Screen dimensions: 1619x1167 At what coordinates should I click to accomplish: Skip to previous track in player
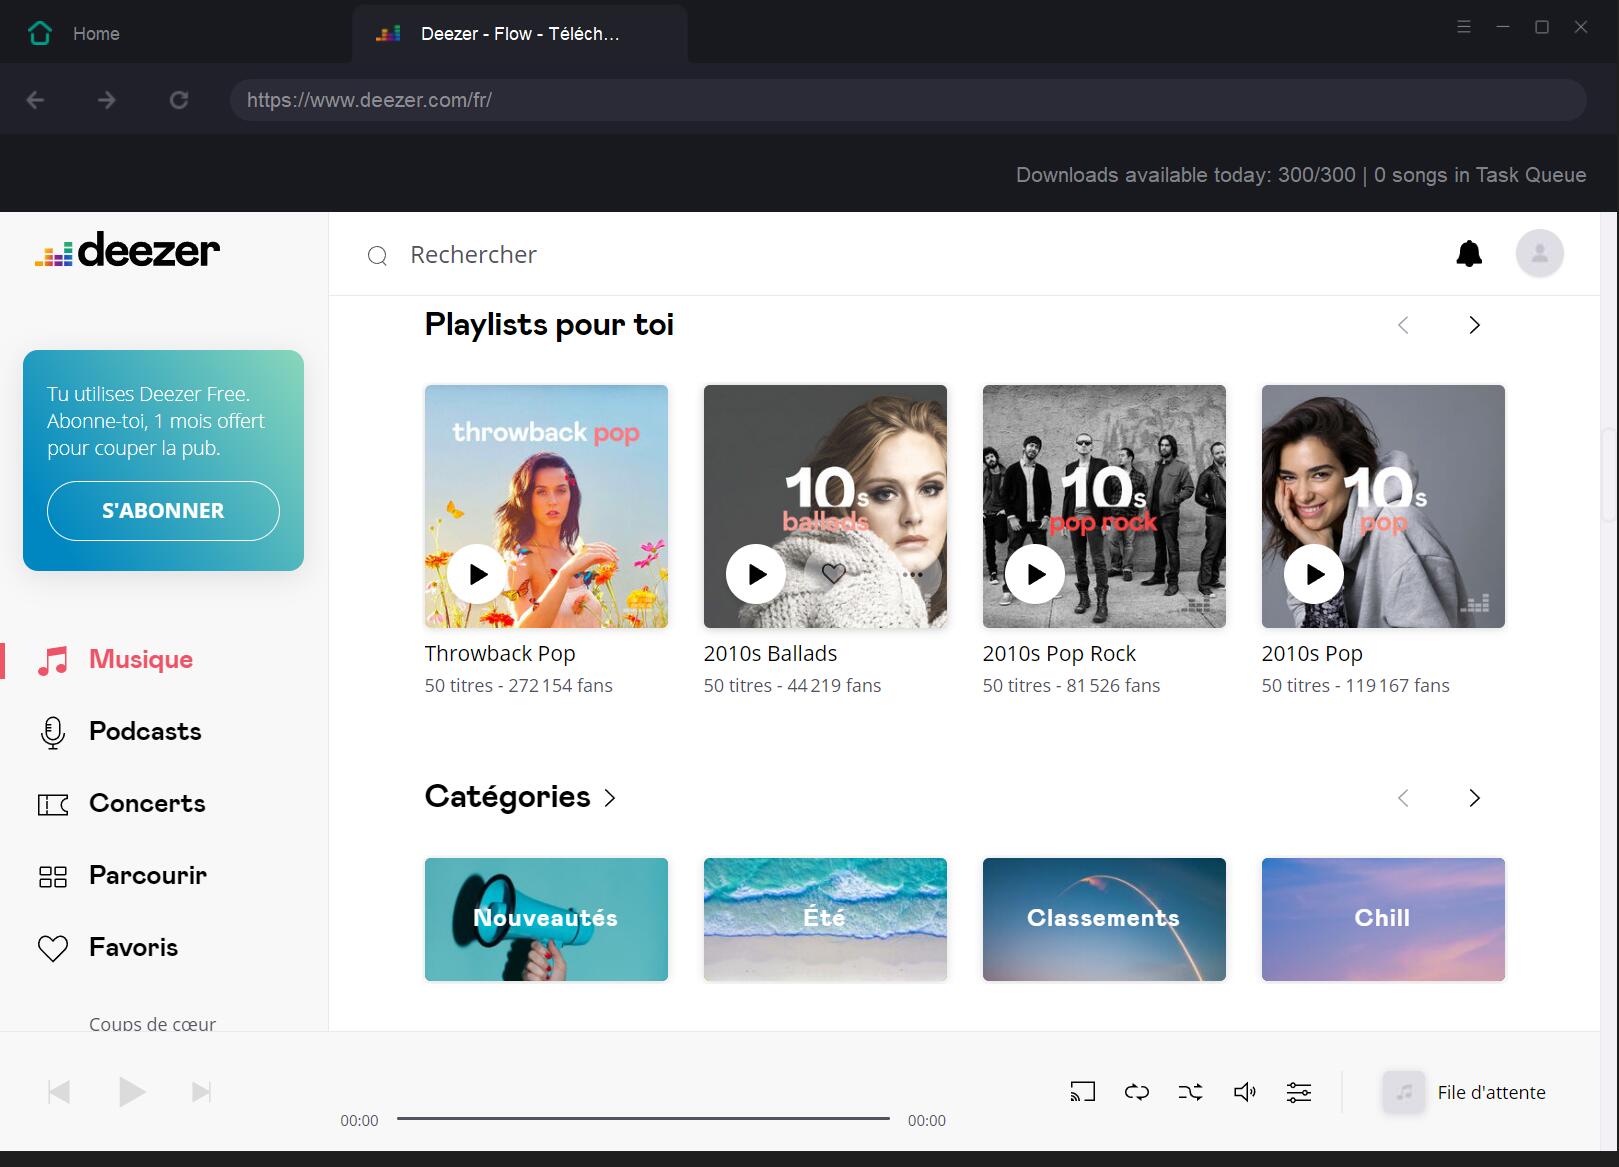click(x=59, y=1092)
